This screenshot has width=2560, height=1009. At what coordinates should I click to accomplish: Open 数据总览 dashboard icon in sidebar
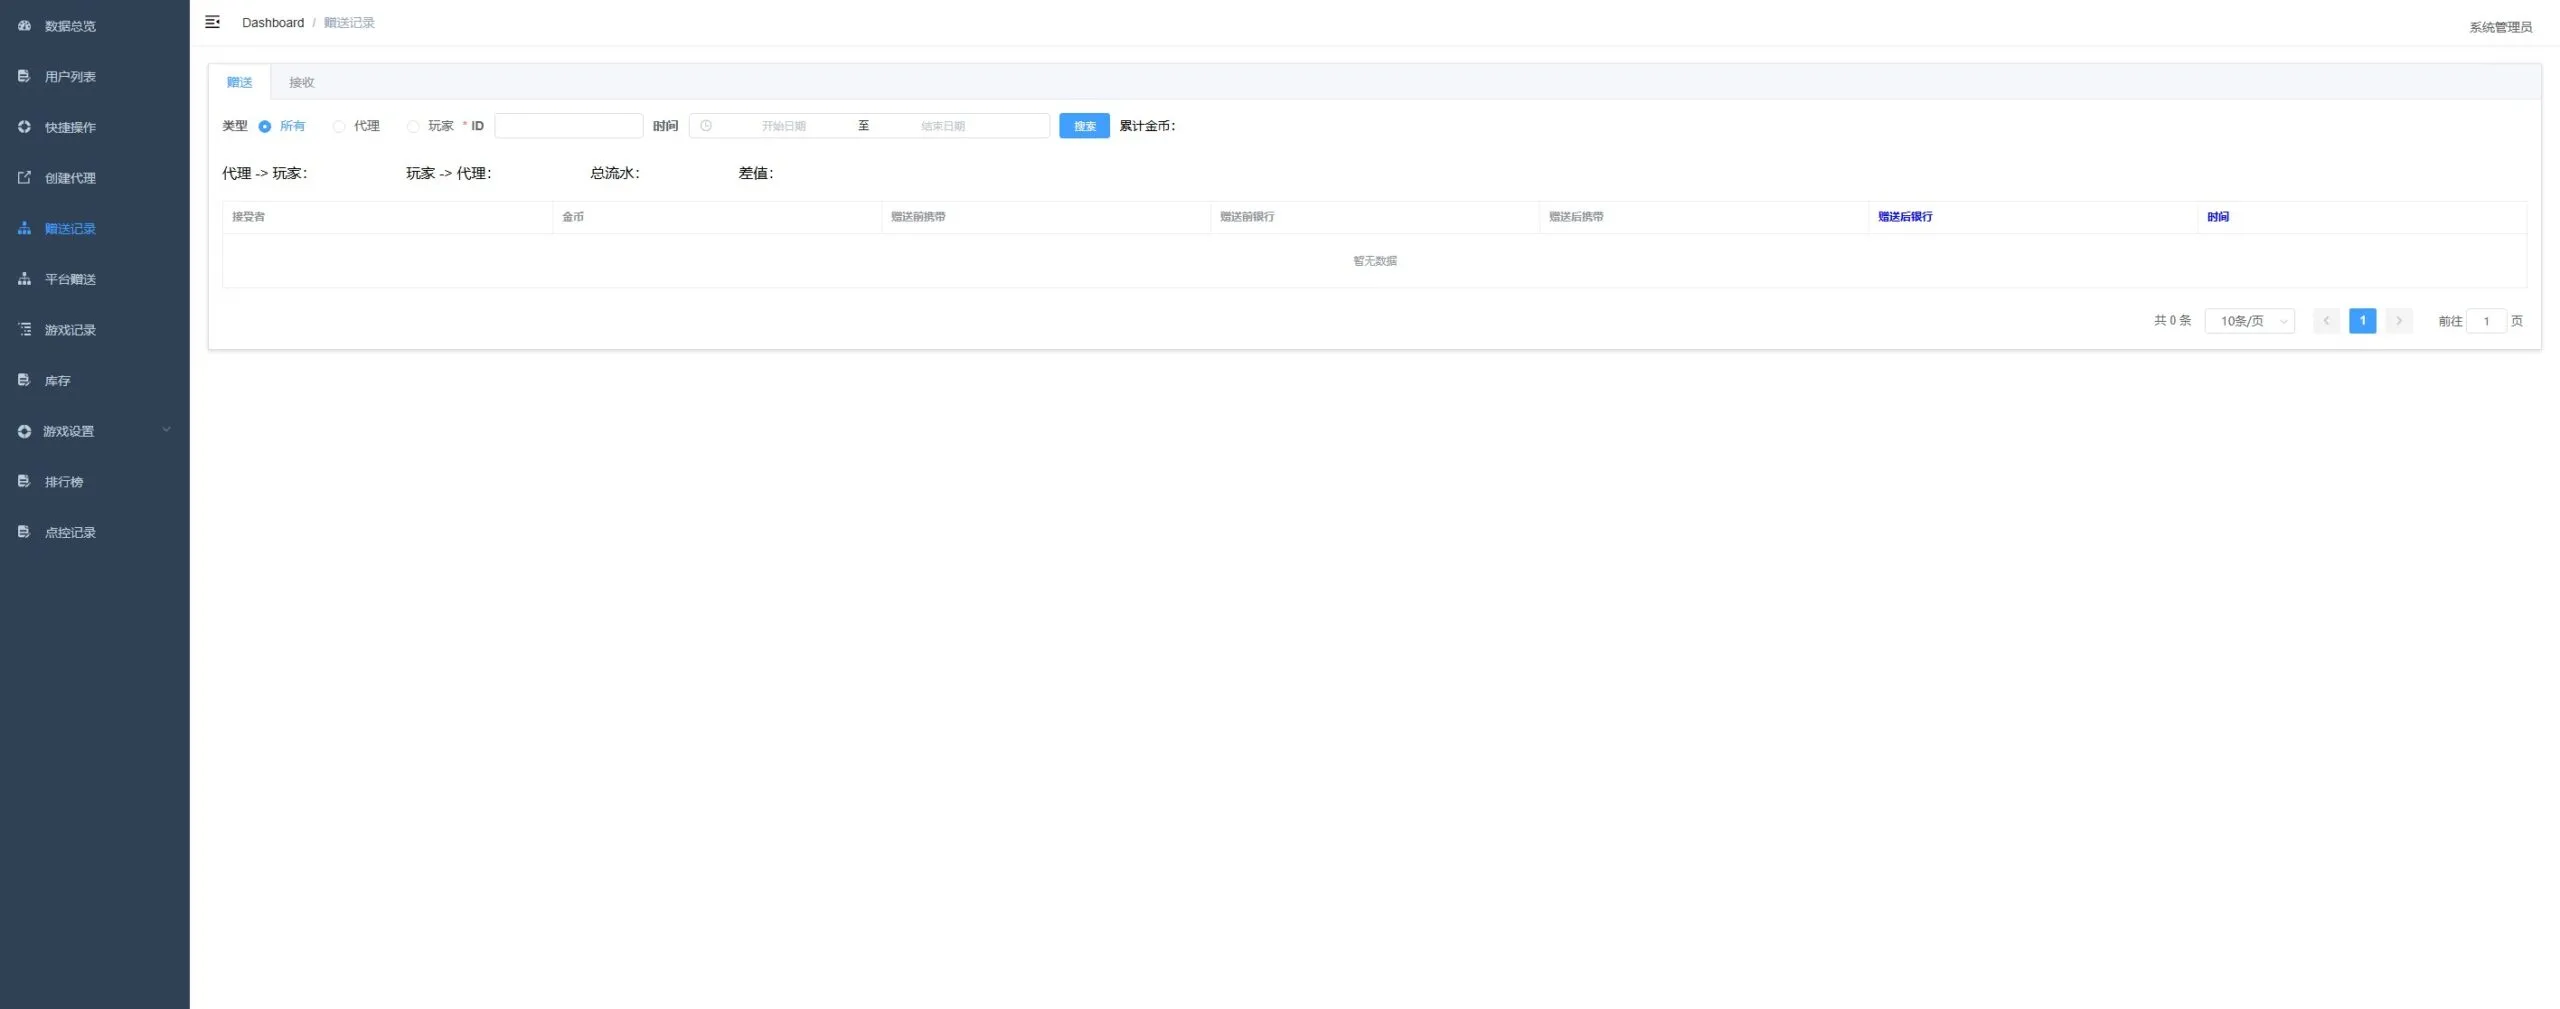point(24,26)
